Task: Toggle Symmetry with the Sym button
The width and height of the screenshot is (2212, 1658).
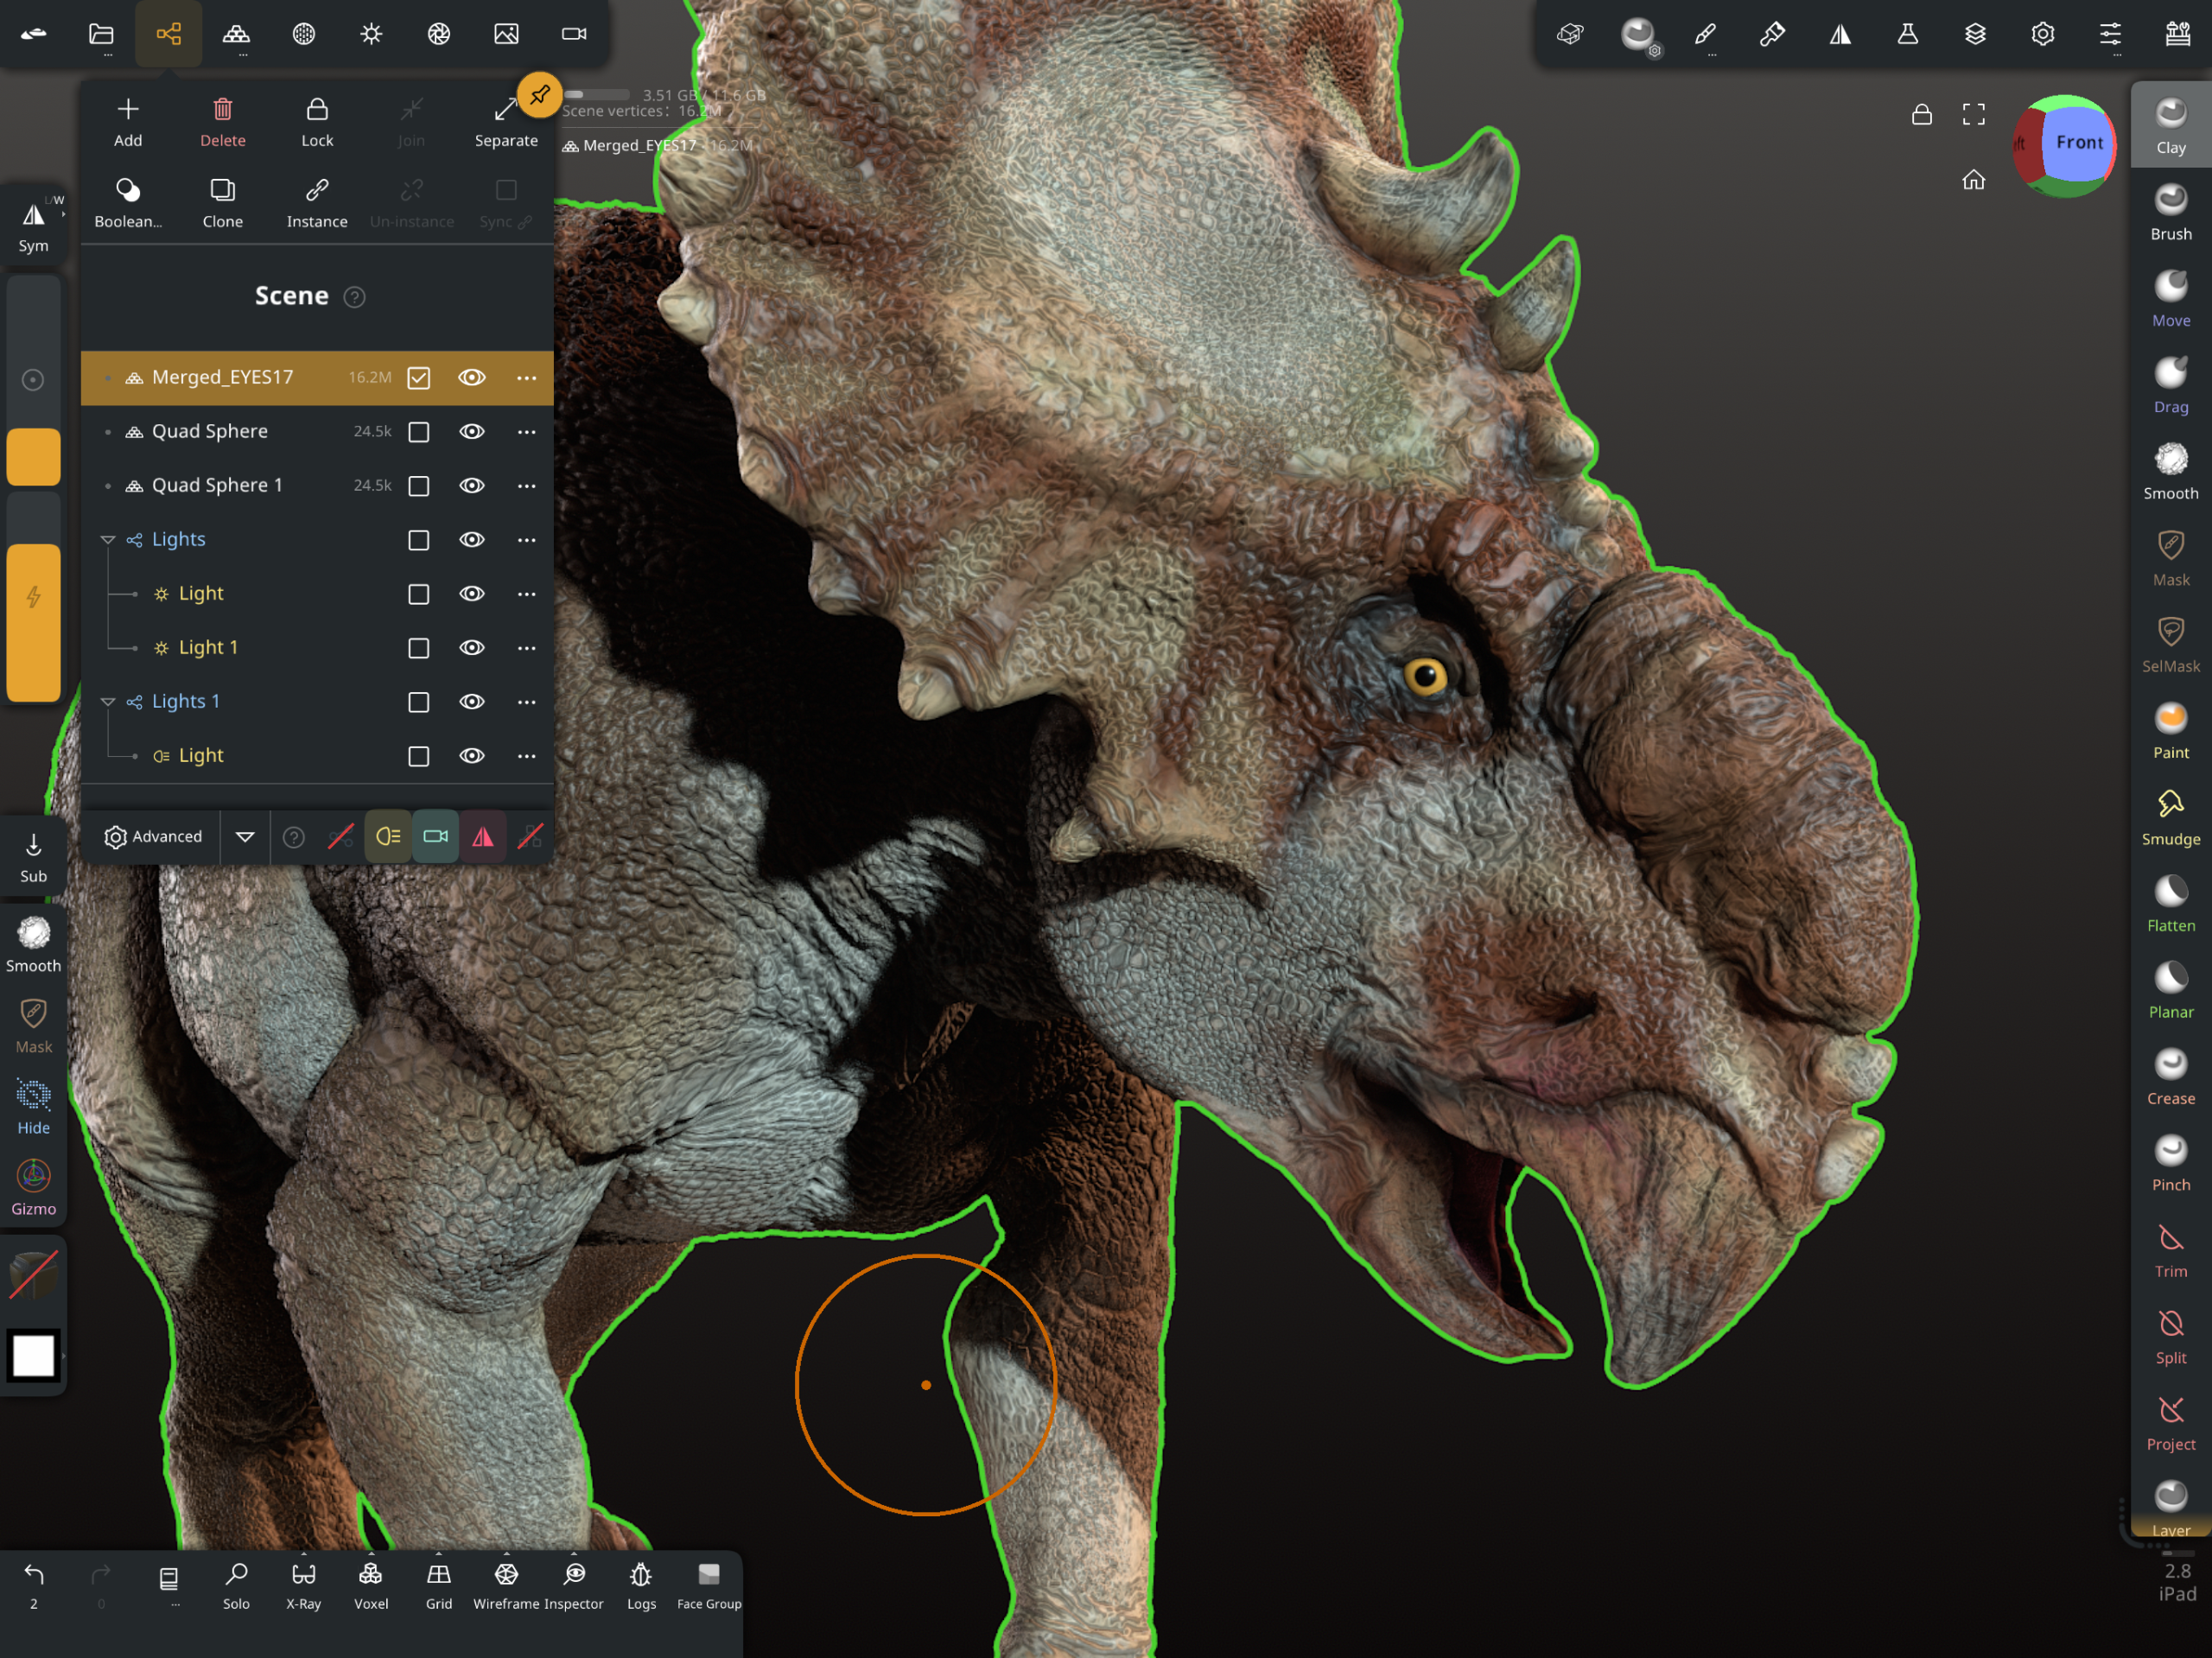Action: (x=33, y=225)
